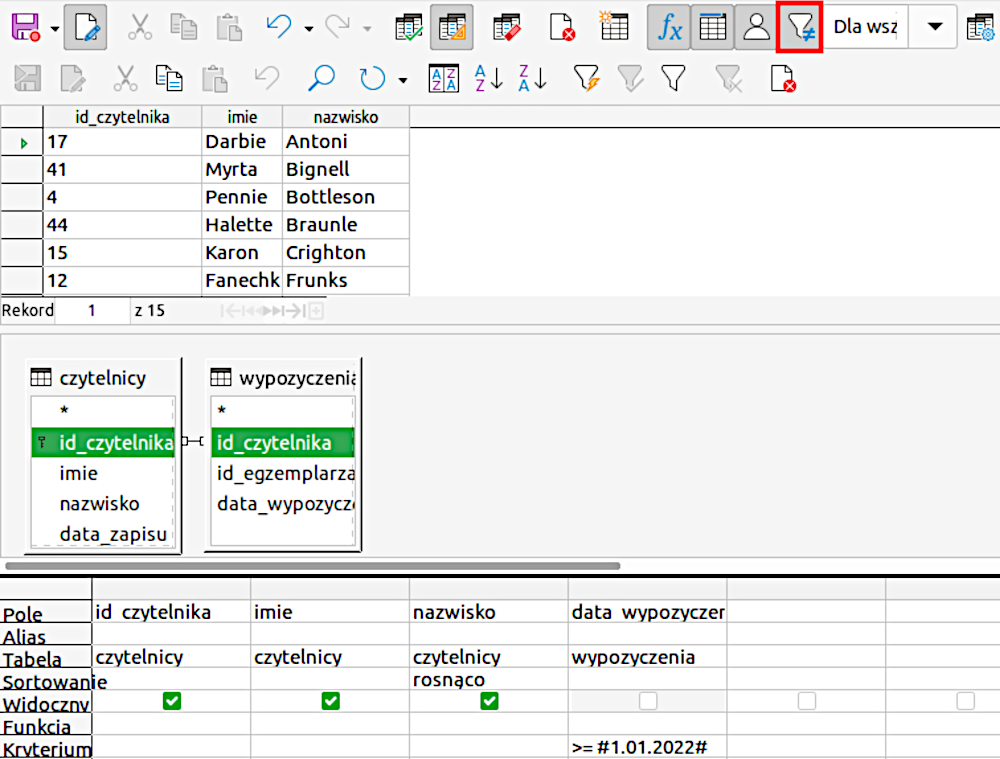Select data_zapisu field in czytelnicy table

[x=112, y=534]
